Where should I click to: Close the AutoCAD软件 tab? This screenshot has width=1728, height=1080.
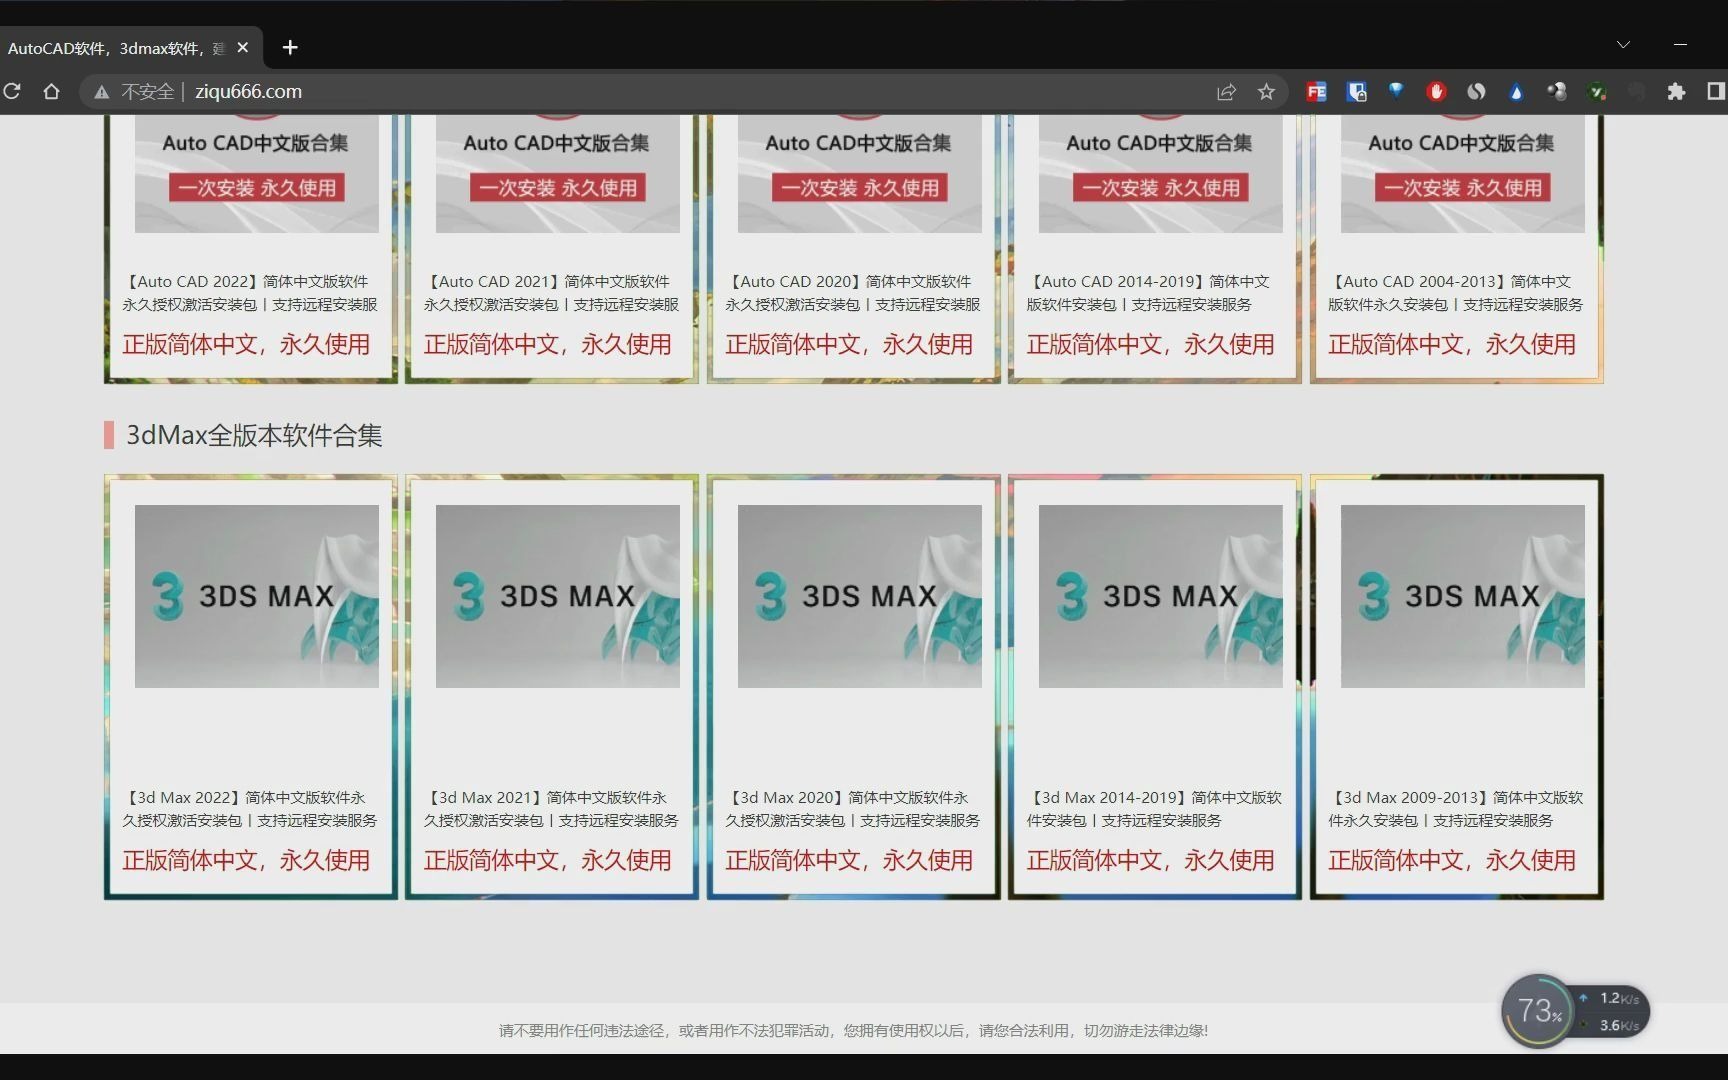pyautogui.click(x=242, y=47)
